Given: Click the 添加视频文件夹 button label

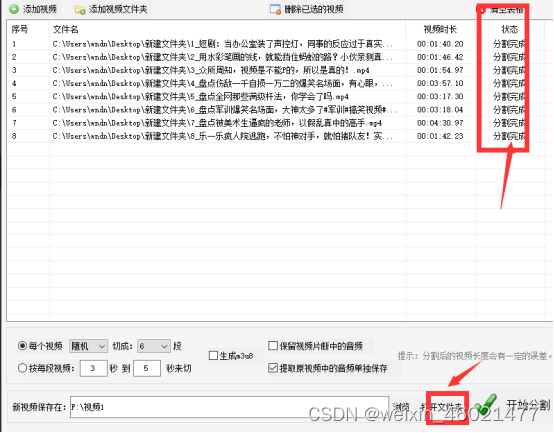Looking at the screenshot, I should [118, 9].
